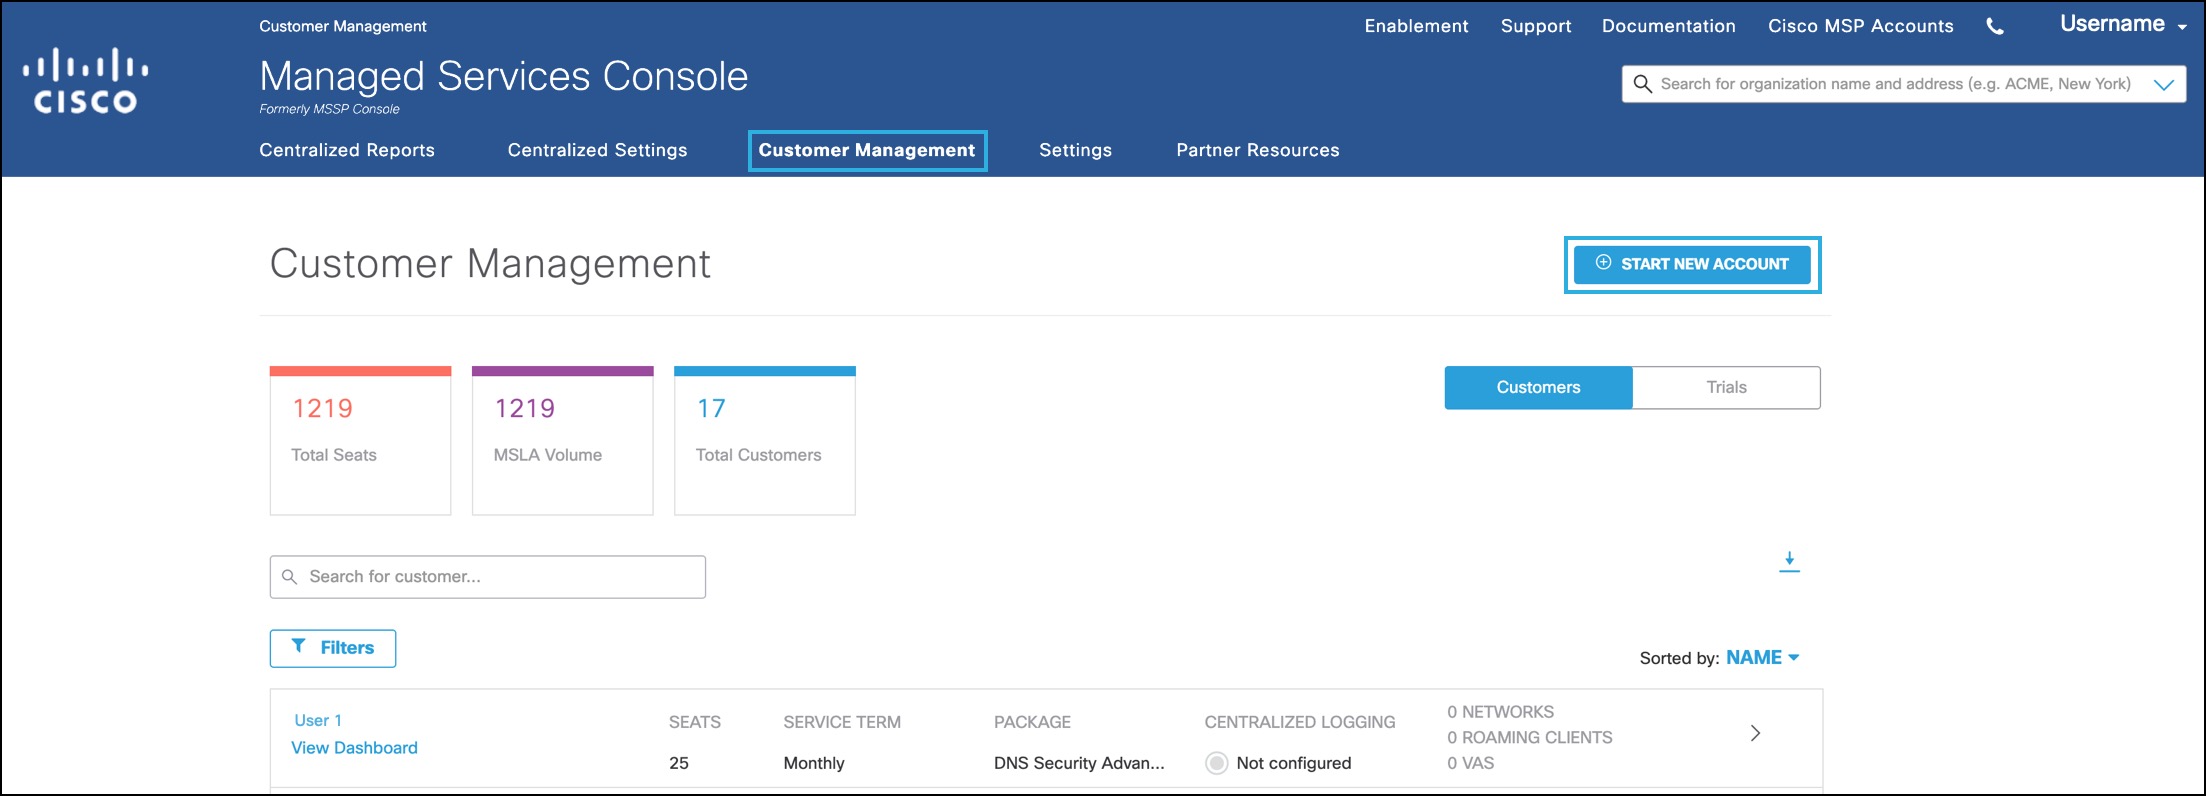Click the Formerly MSSP Console subtitle
Viewport: 2206px width, 796px height.
(x=329, y=109)
